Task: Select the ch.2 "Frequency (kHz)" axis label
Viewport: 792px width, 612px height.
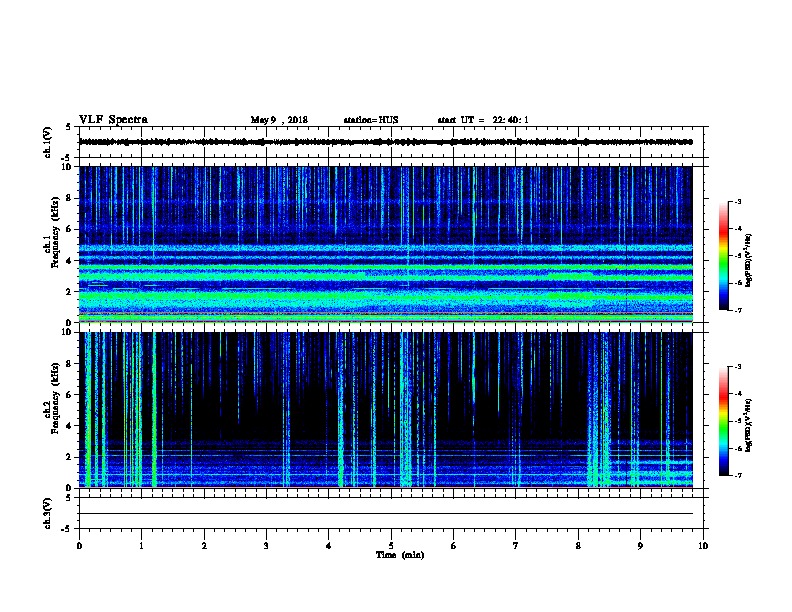Action: [x=55, y=398]
